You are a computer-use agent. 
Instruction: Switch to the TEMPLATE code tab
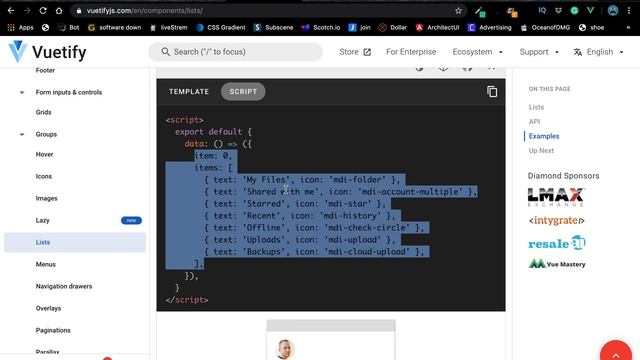click(x=189, y=91)
